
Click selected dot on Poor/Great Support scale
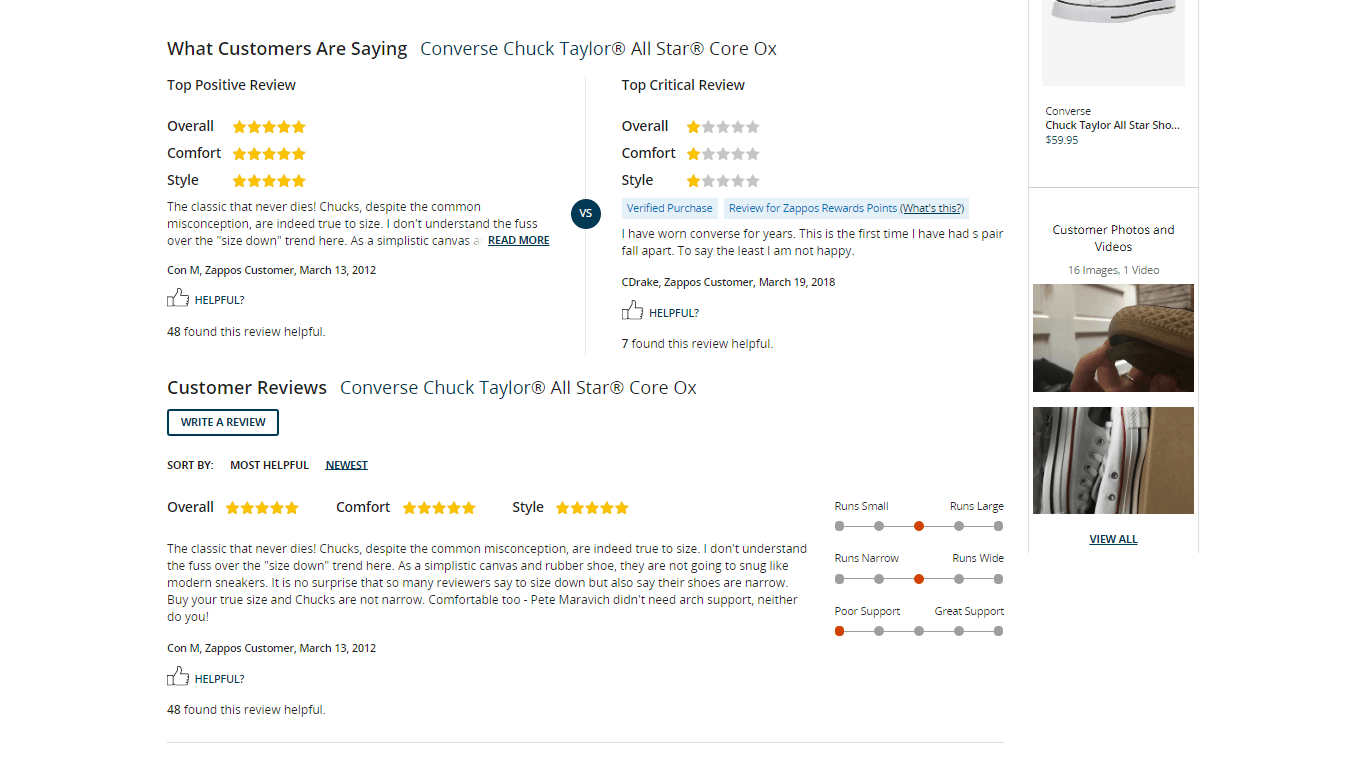[x=840, y=631]
